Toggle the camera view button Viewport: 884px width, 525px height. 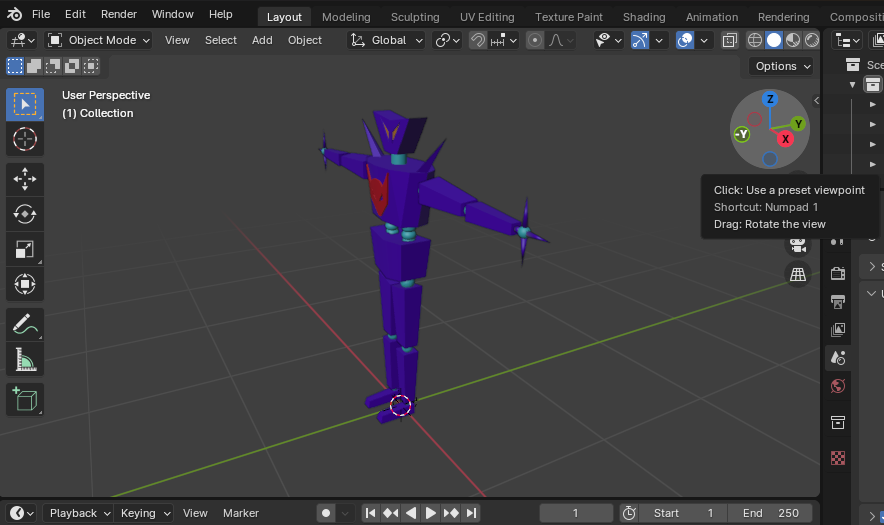pyautogui.click(x=798, y=245)
